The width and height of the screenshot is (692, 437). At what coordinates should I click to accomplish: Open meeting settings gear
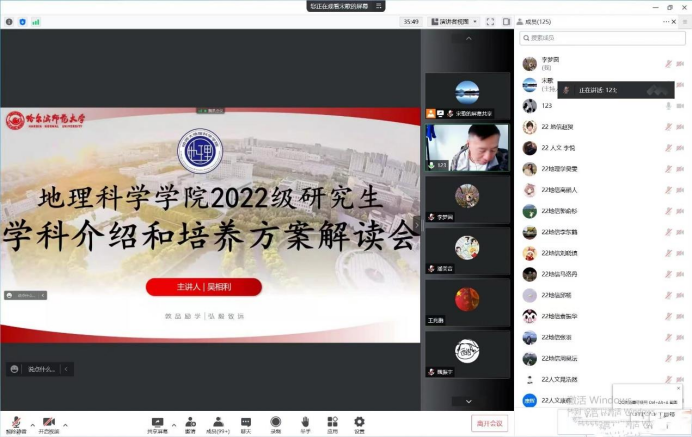pos(359,423)
